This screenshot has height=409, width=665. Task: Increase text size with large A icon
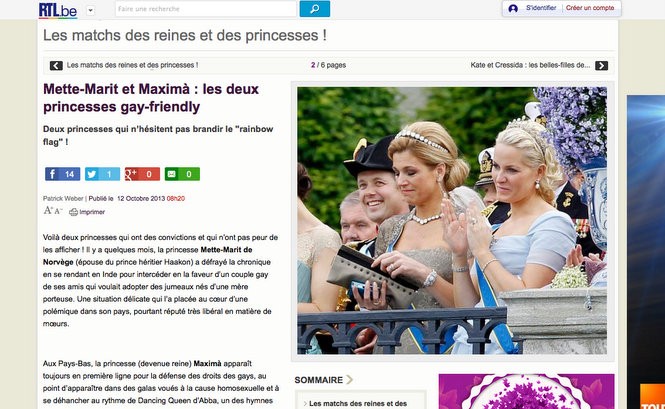pyautogui.click(x=48, y=210)
